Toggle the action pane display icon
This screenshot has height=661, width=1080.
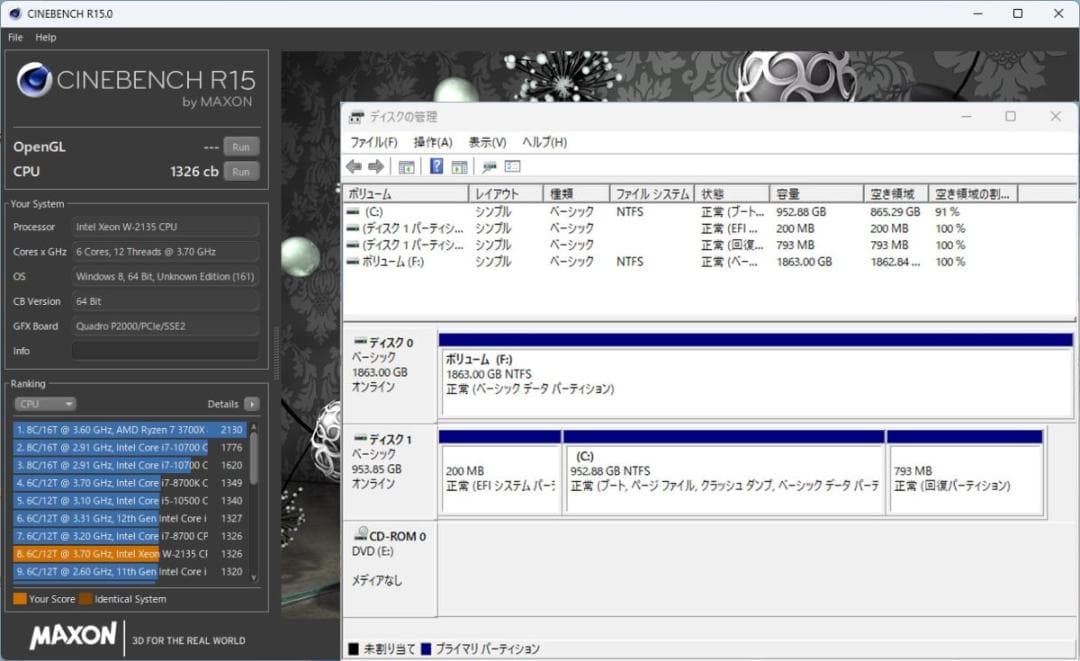(458, 167)
